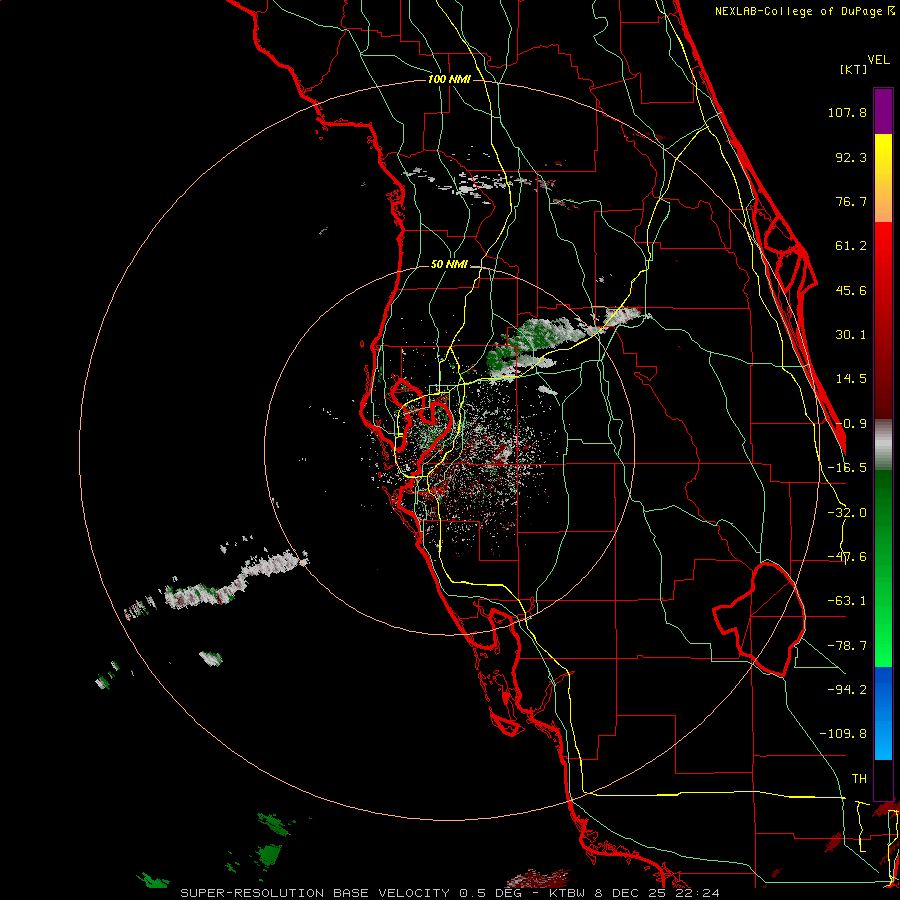This screenshot has width=900, height=900.
Task: Click the VEL legend heading
Action: (x=879, y=60)
